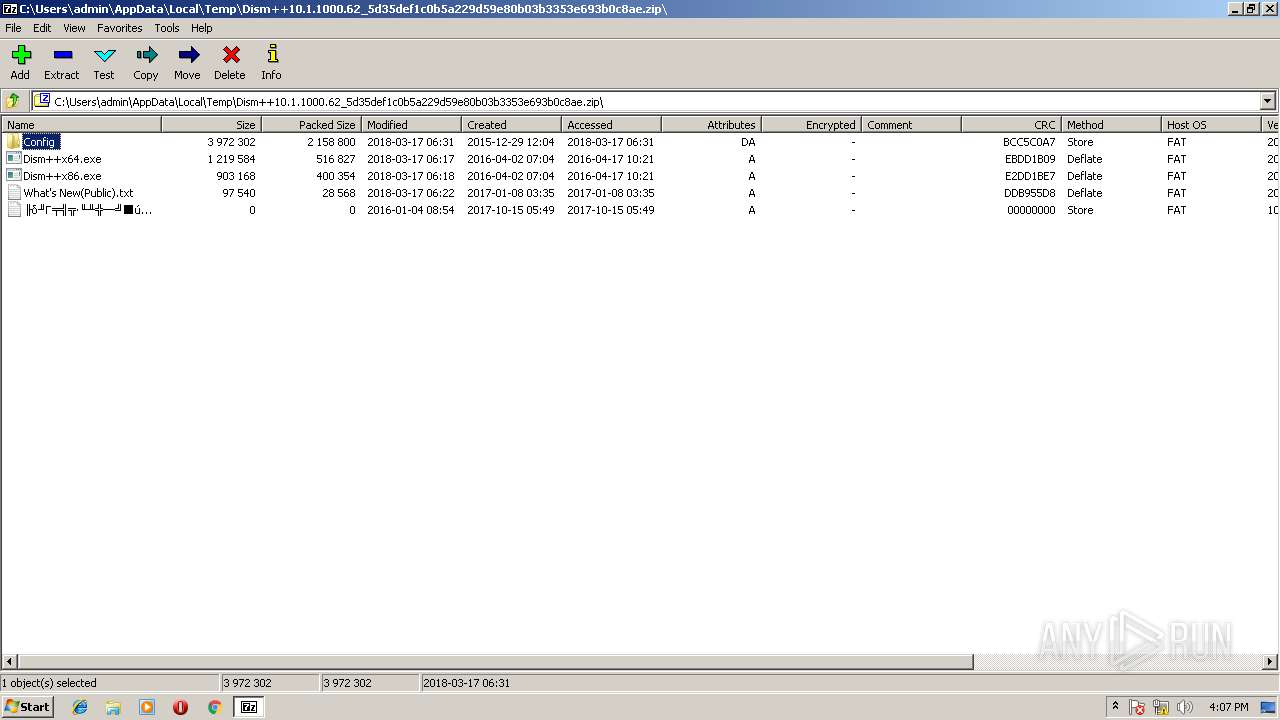The width and height of the screenshot is (1280, 720).
Task: Sort by Method column header
Action: click(x=1111, y=125)
